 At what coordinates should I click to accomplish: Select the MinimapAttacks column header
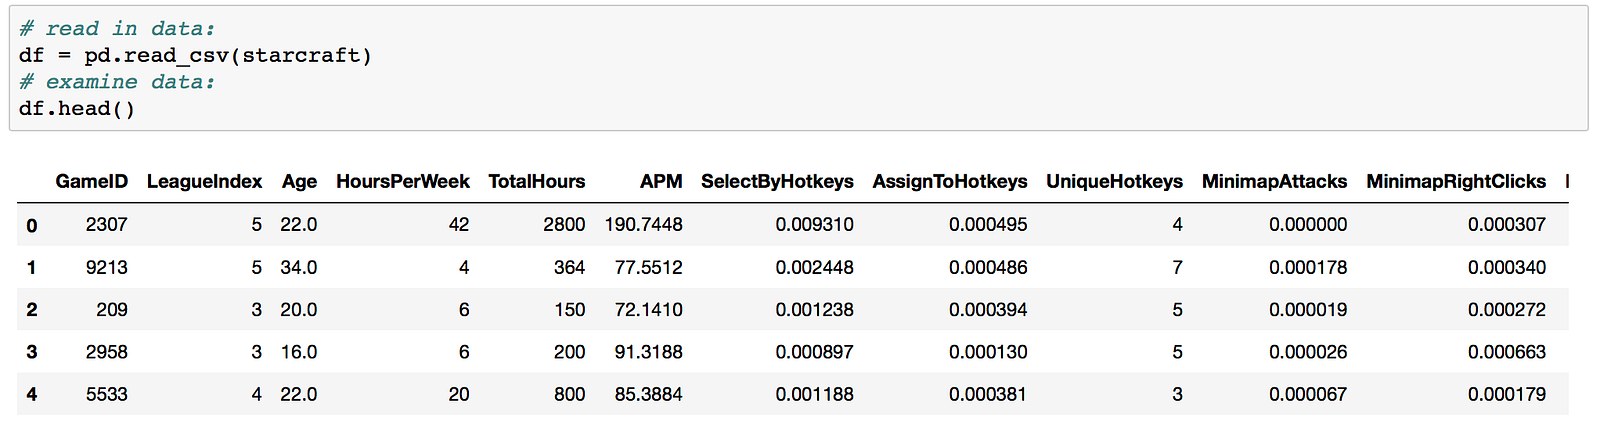click(x=1274, y=181)
